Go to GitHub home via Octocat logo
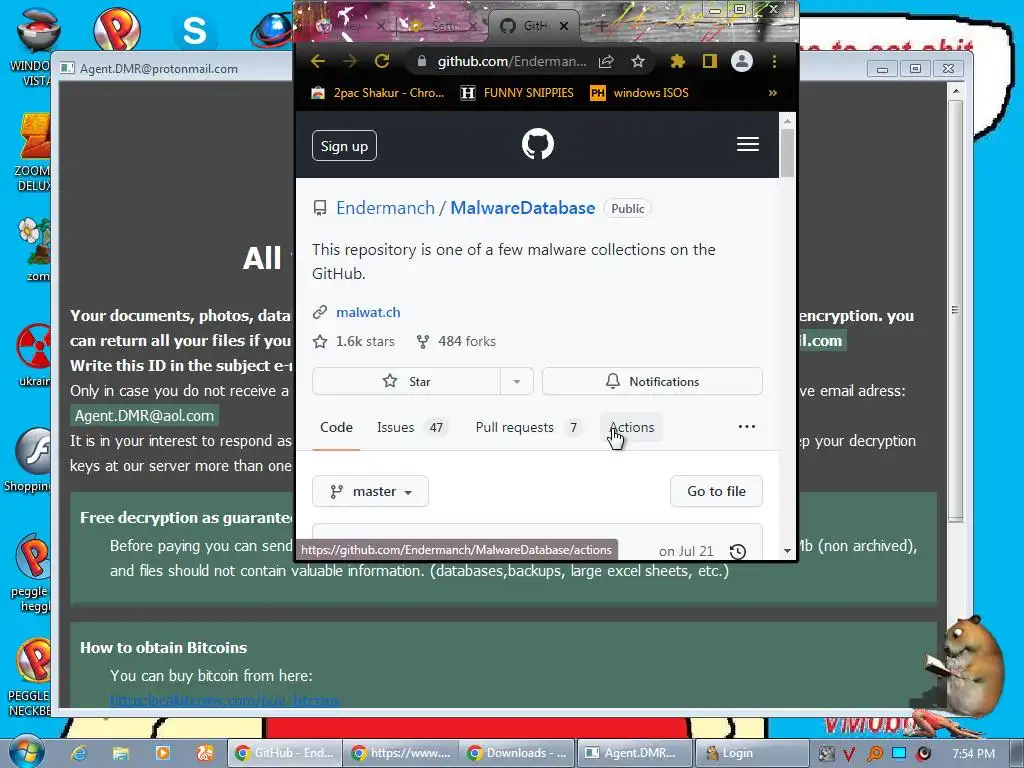 (x=537, y=144)
